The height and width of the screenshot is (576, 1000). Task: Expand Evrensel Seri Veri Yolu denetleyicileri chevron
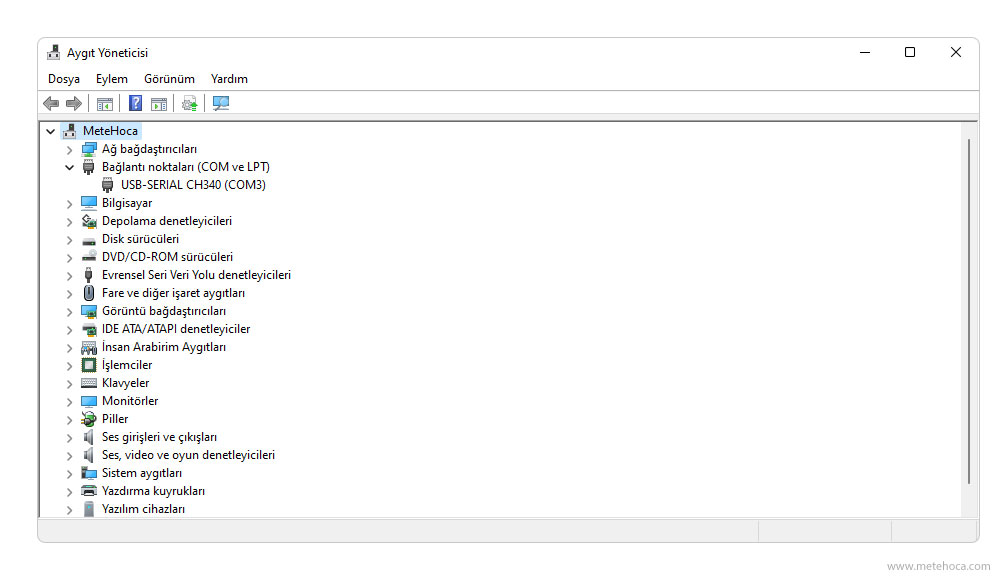[x=70, y=276]
